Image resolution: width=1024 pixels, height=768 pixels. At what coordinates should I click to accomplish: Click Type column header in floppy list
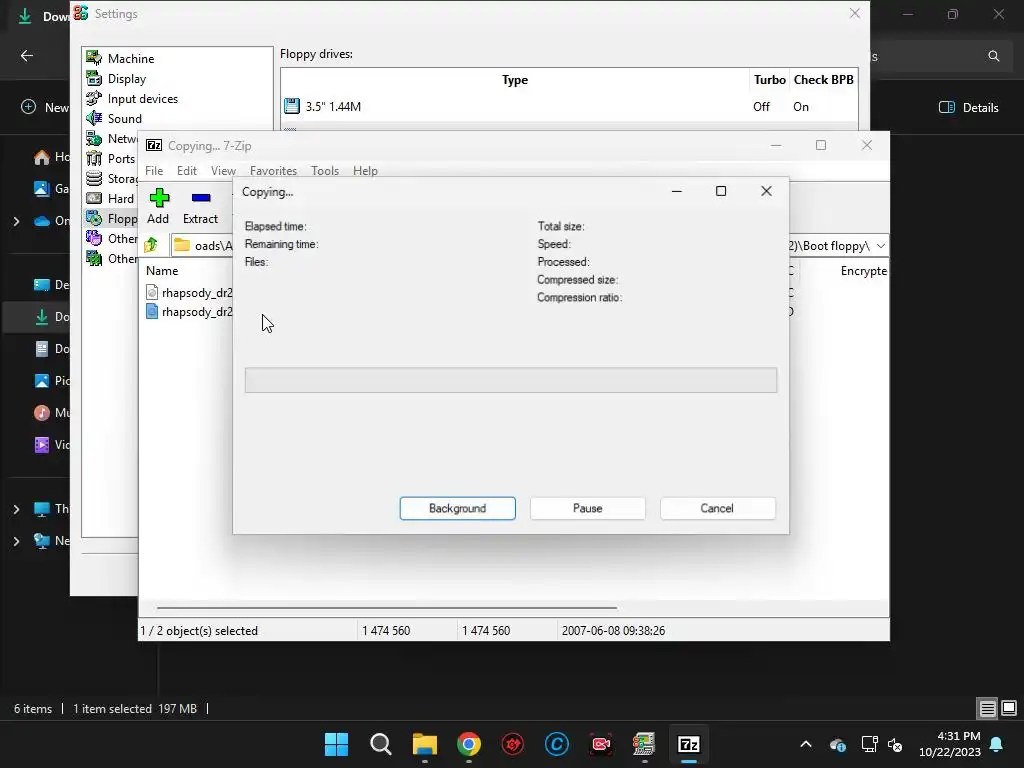coord(515,80)
